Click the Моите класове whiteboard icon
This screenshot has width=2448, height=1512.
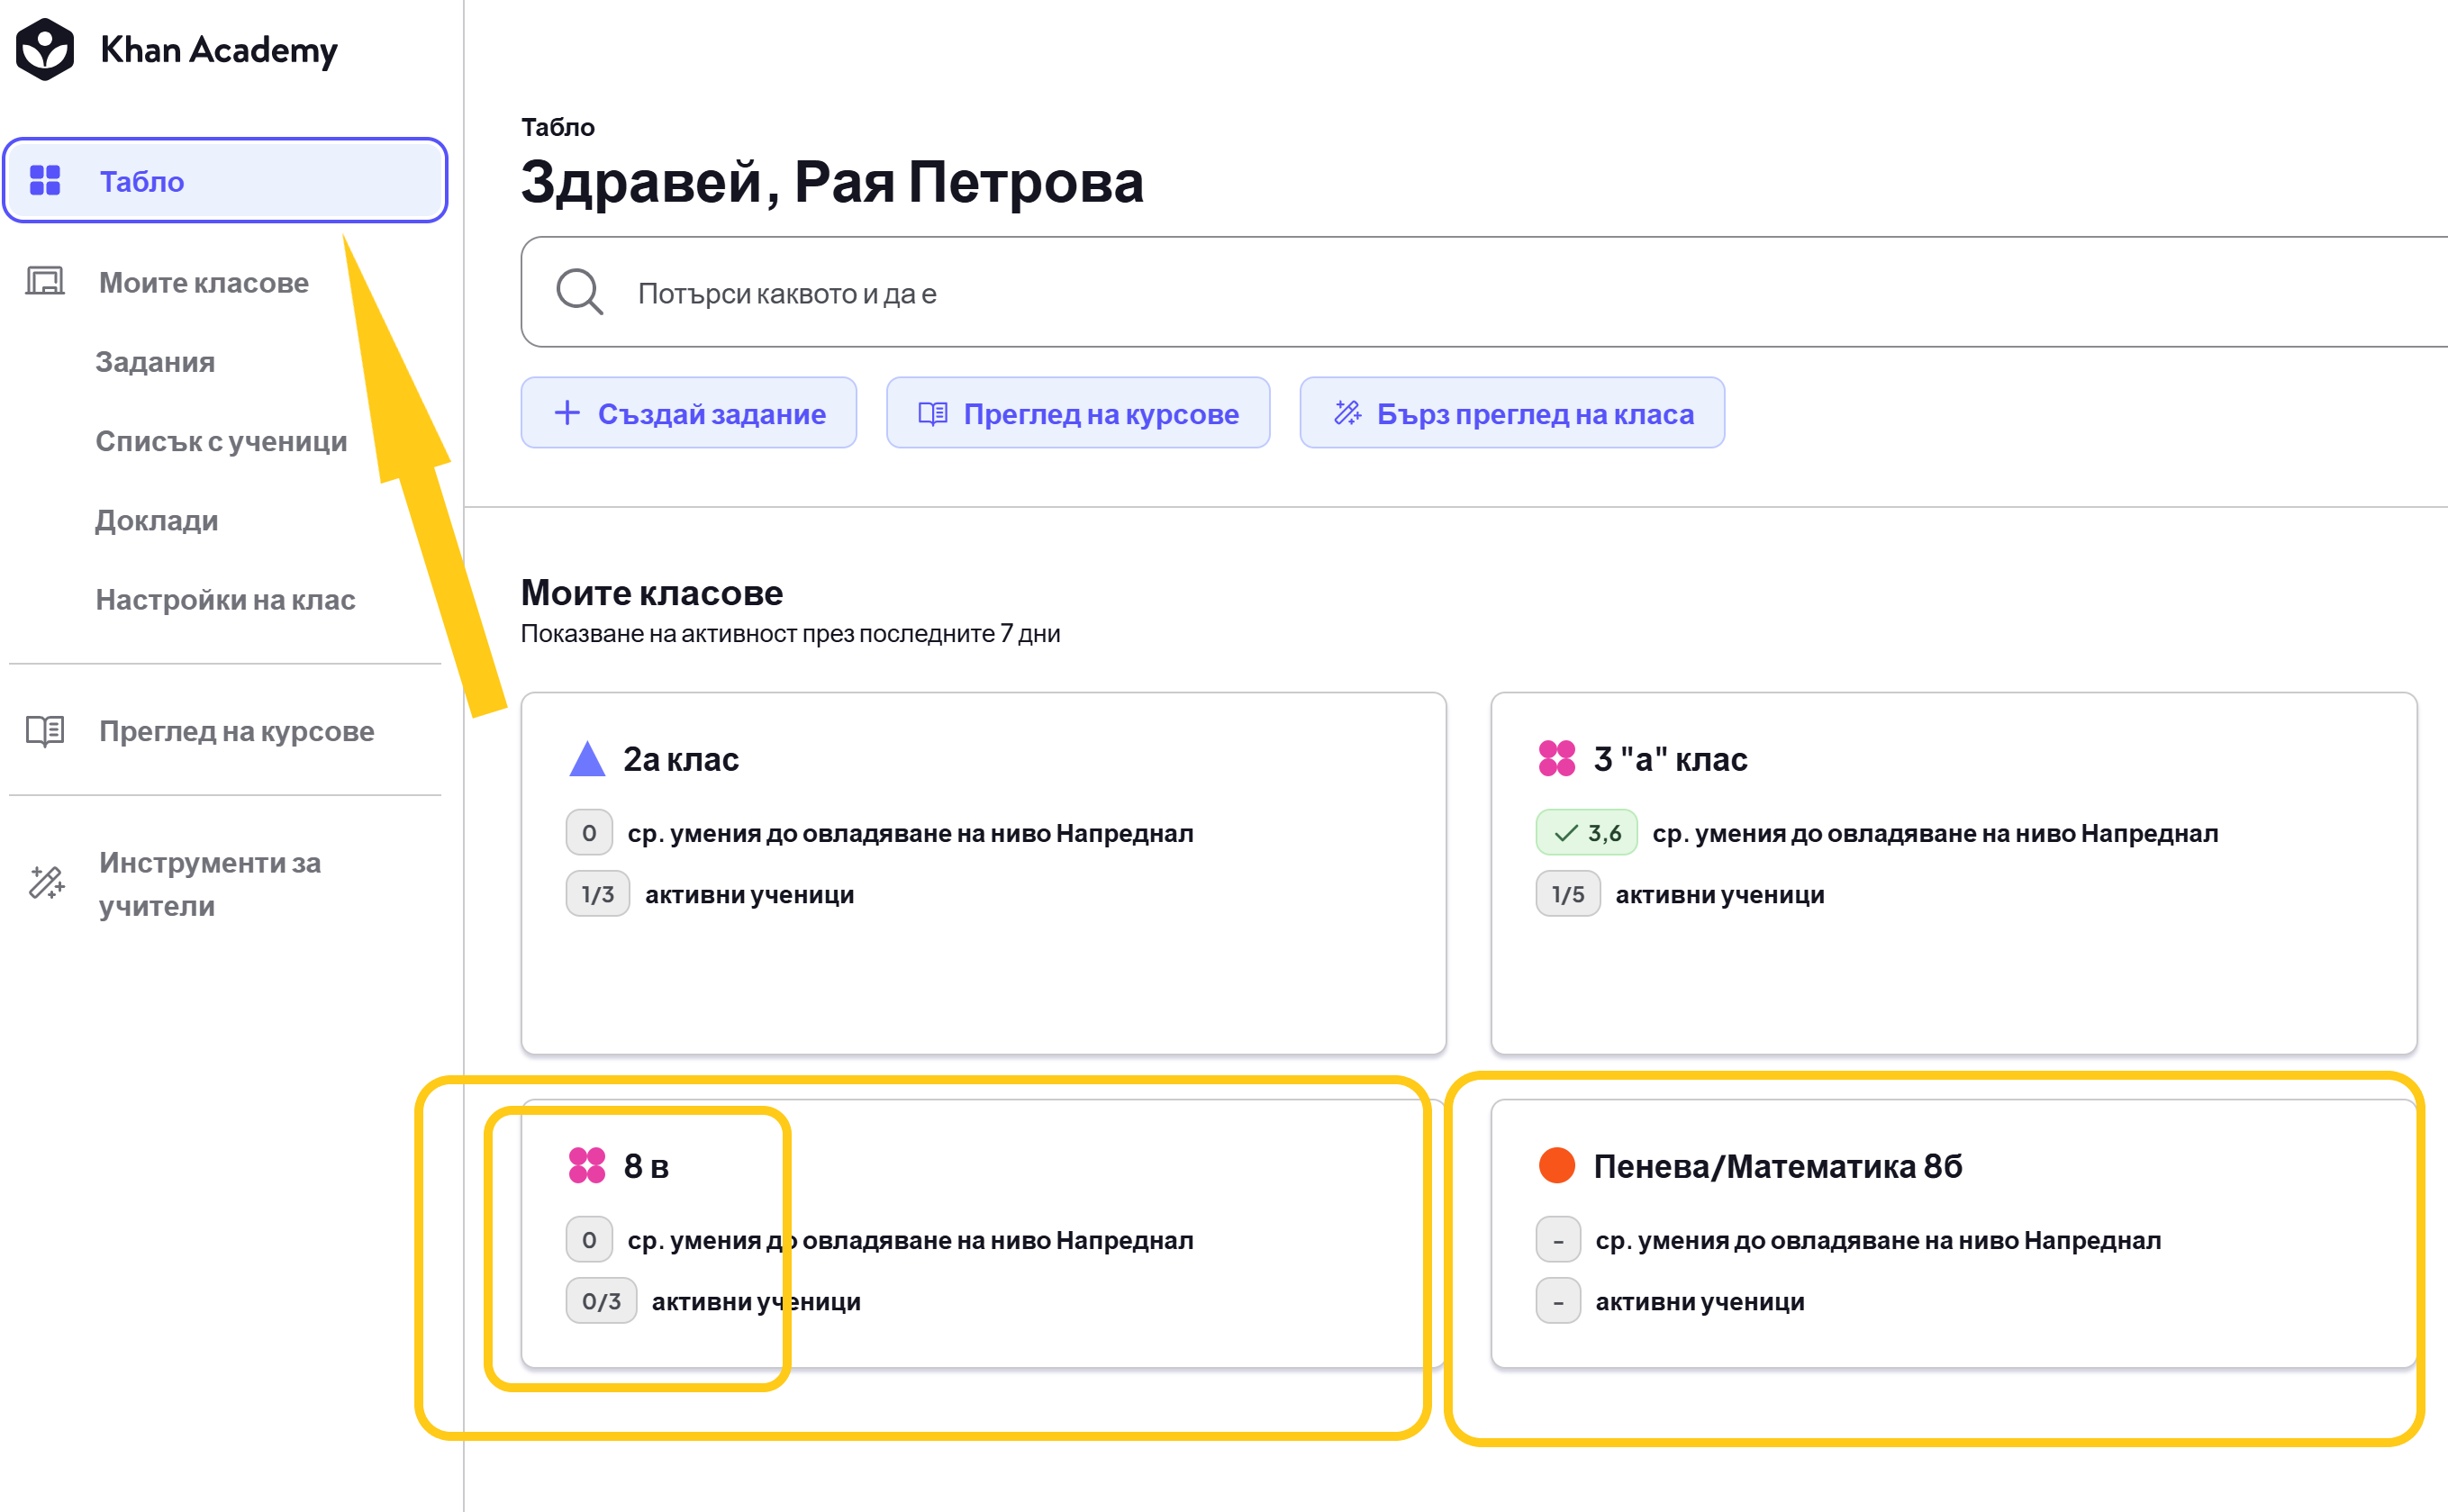[45, 281]
